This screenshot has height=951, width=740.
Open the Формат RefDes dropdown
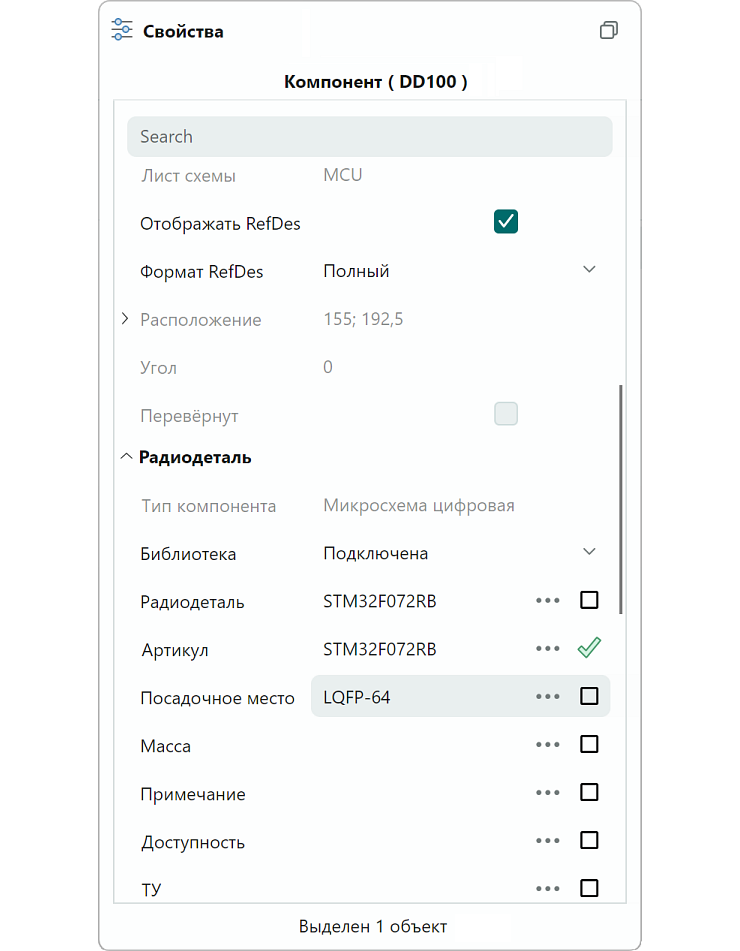[589, 270]
